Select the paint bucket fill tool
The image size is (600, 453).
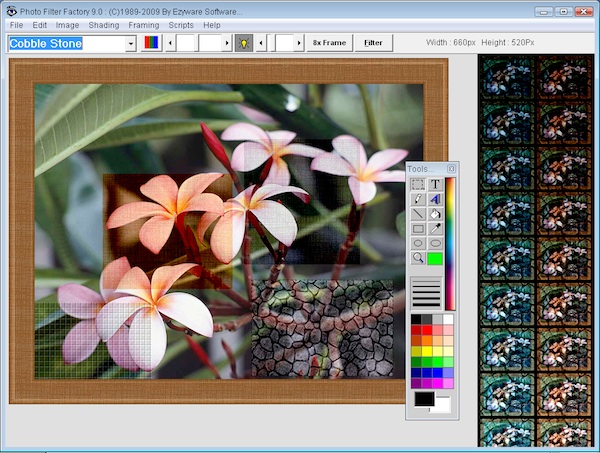(435, 213)
